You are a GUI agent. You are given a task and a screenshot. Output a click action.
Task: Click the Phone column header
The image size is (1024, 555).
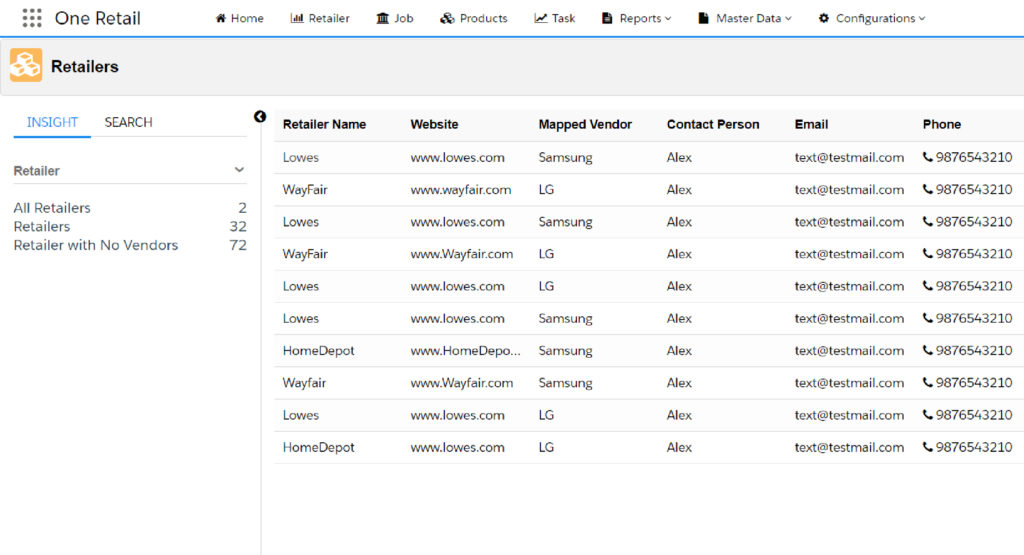tap(942, 124)
